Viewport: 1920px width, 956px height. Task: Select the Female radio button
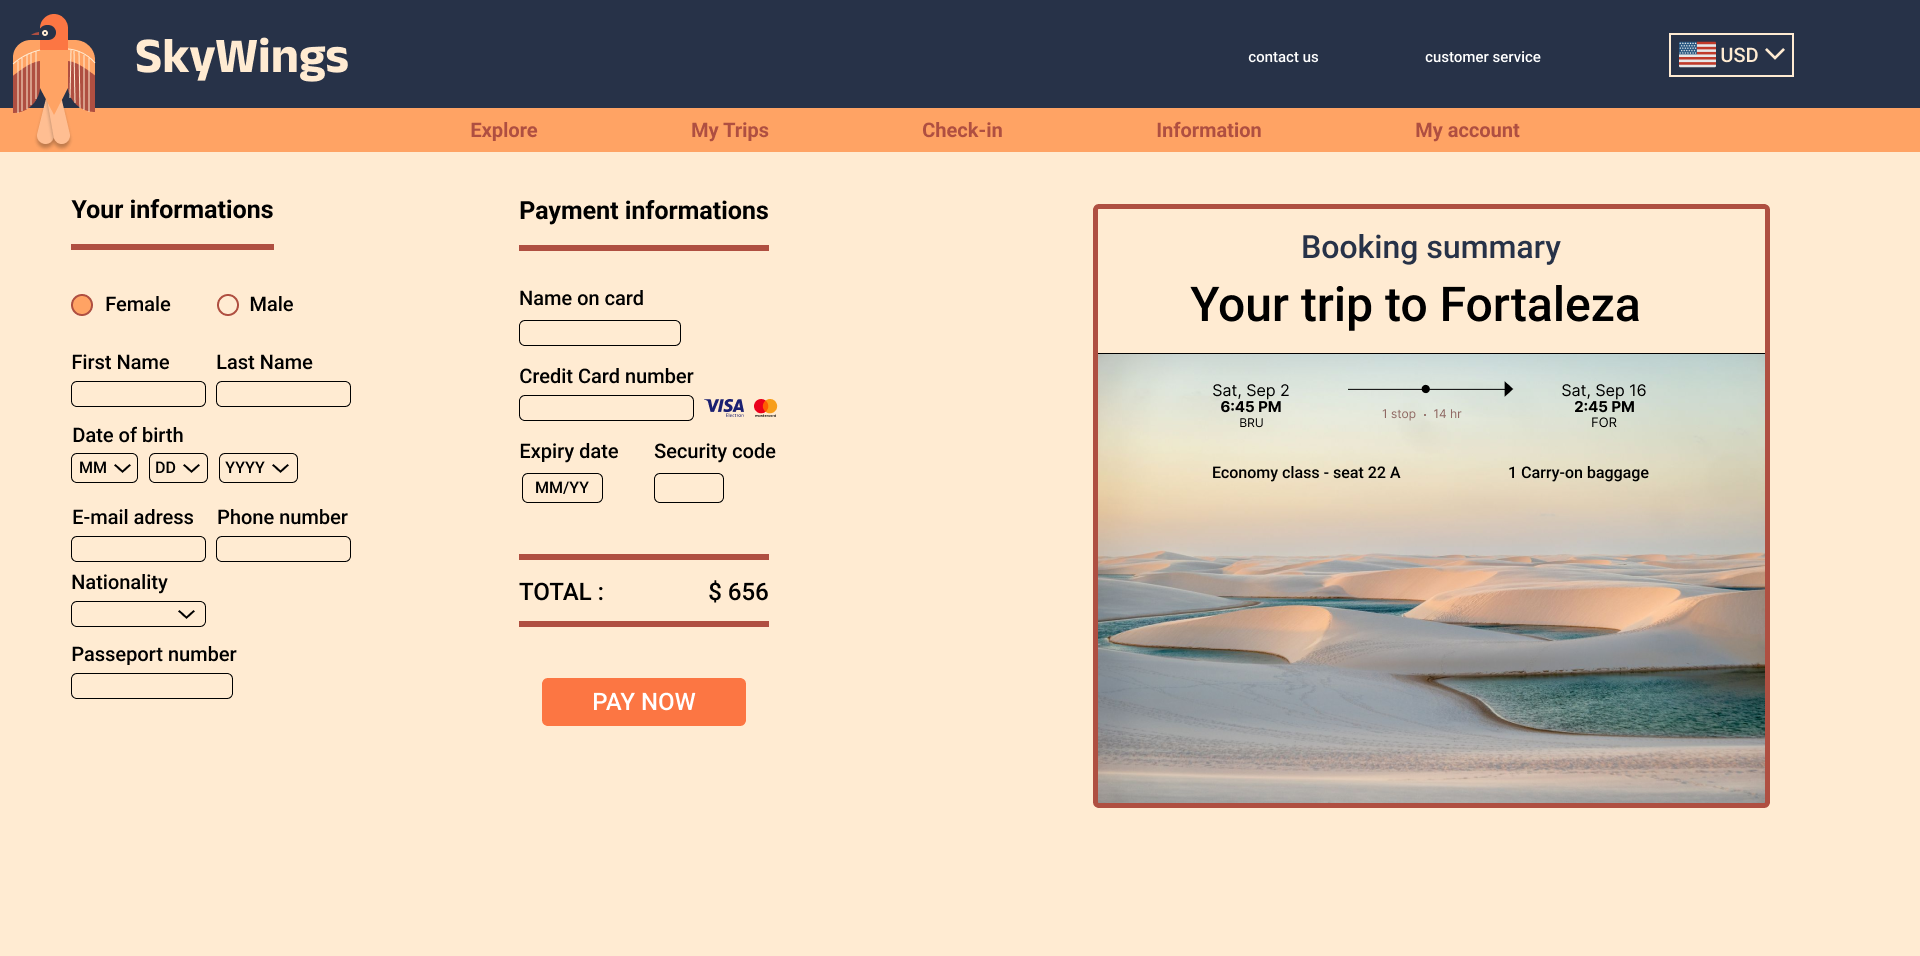coord(82,305)
